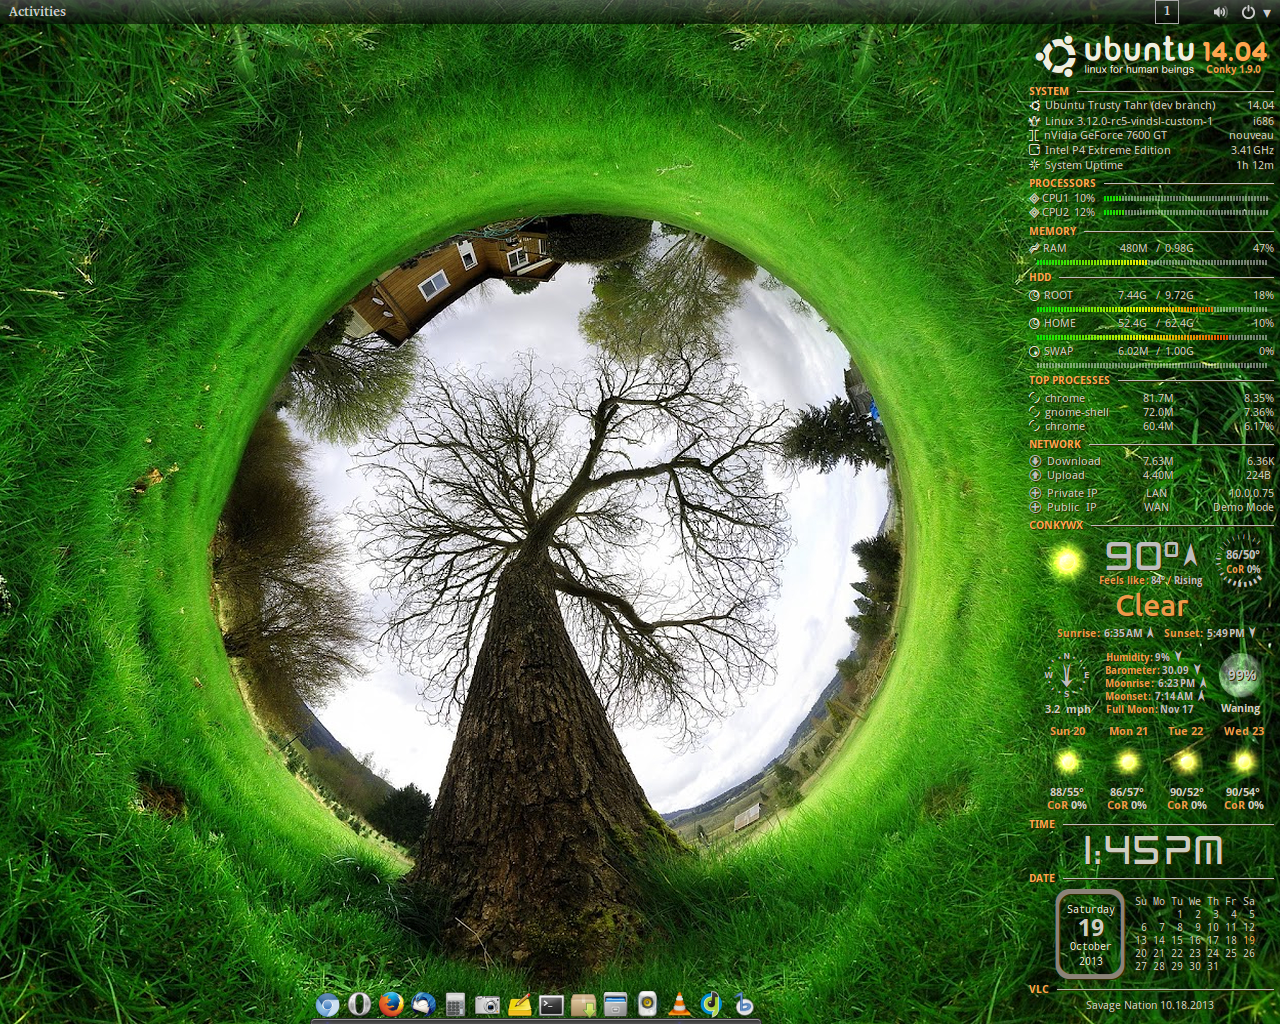Click 'Download' in Network section

pyautogui.click(x=1073, y=461)
